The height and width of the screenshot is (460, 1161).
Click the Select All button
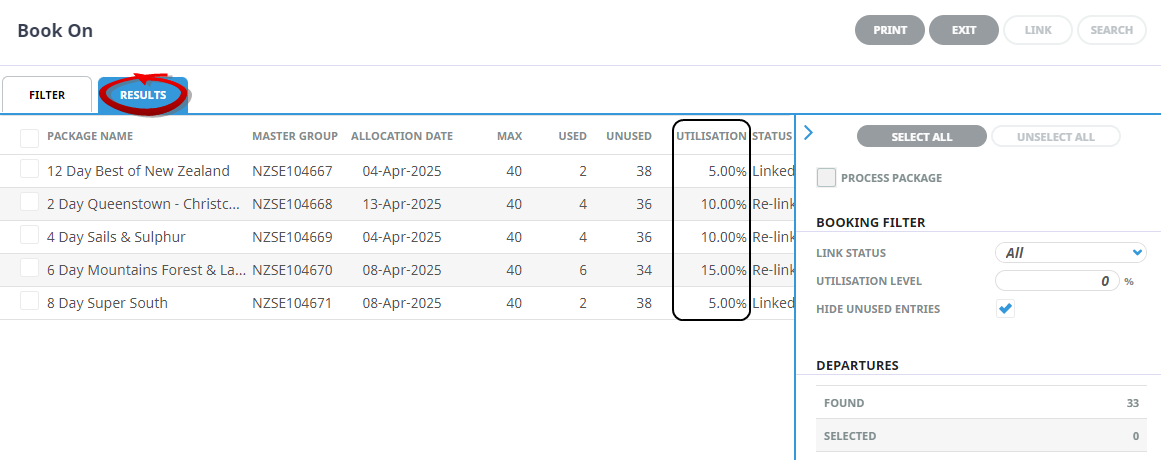(921, 137)
